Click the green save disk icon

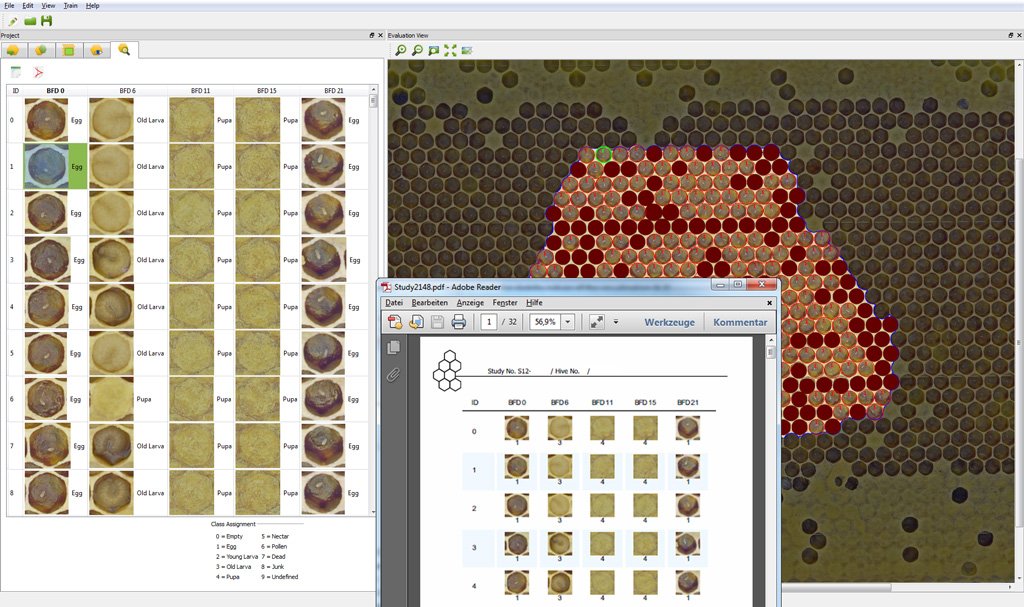click(x=46, y=21)
